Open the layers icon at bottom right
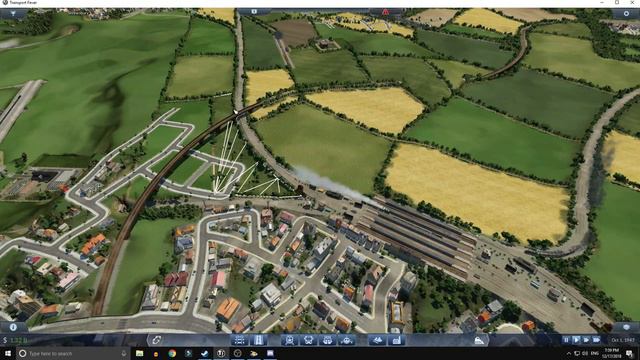This screenshot has height=360, width=640. click(x=626, y=327)
